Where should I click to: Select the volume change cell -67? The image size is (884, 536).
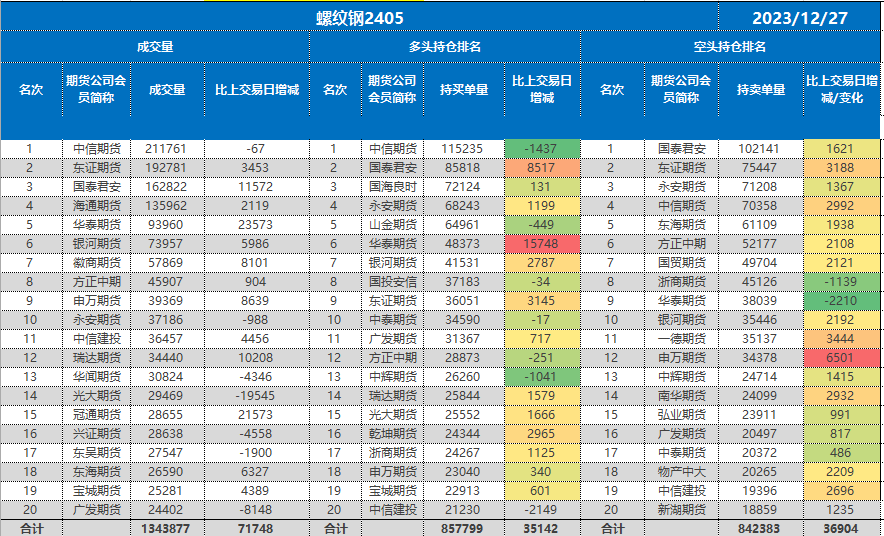tap(257, 149)
